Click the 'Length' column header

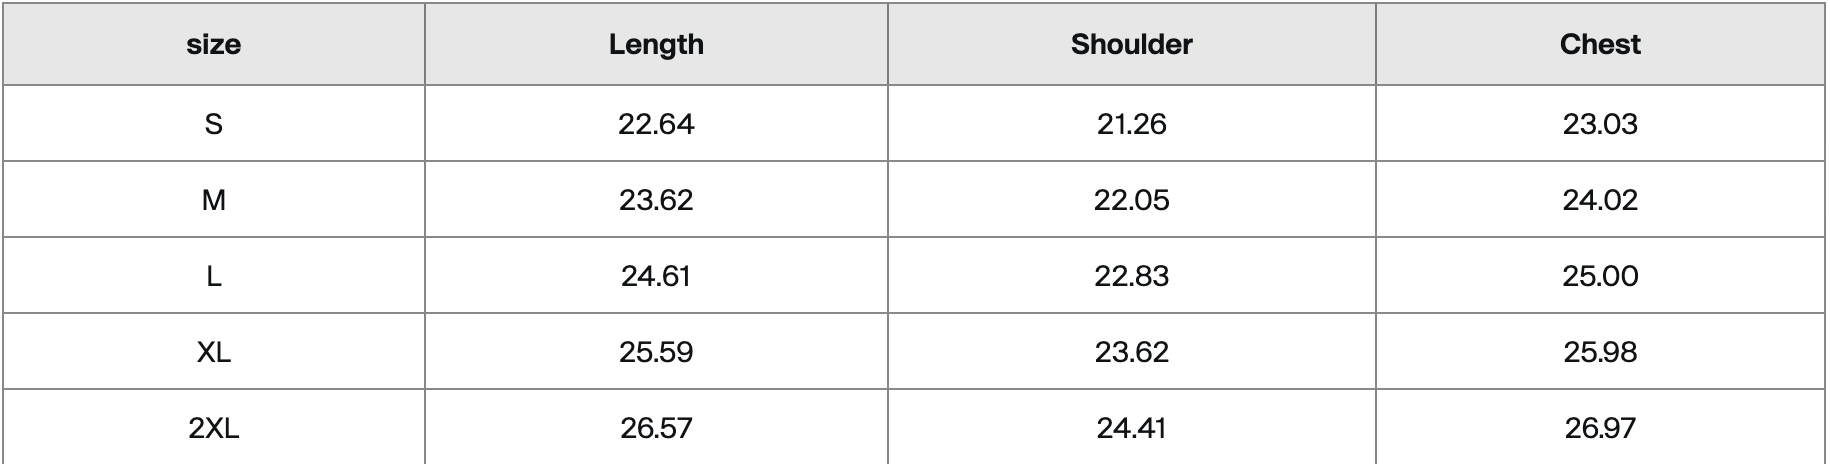pos(656,45)
